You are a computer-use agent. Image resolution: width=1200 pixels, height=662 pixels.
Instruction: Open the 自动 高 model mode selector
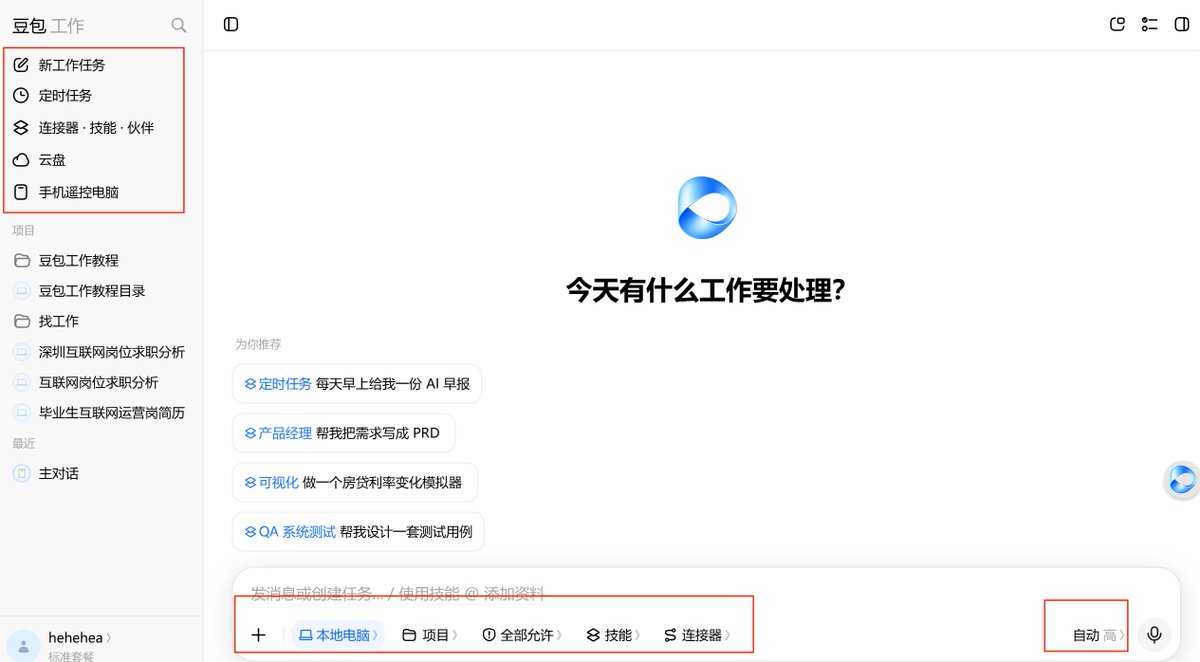click(1099, 635)
